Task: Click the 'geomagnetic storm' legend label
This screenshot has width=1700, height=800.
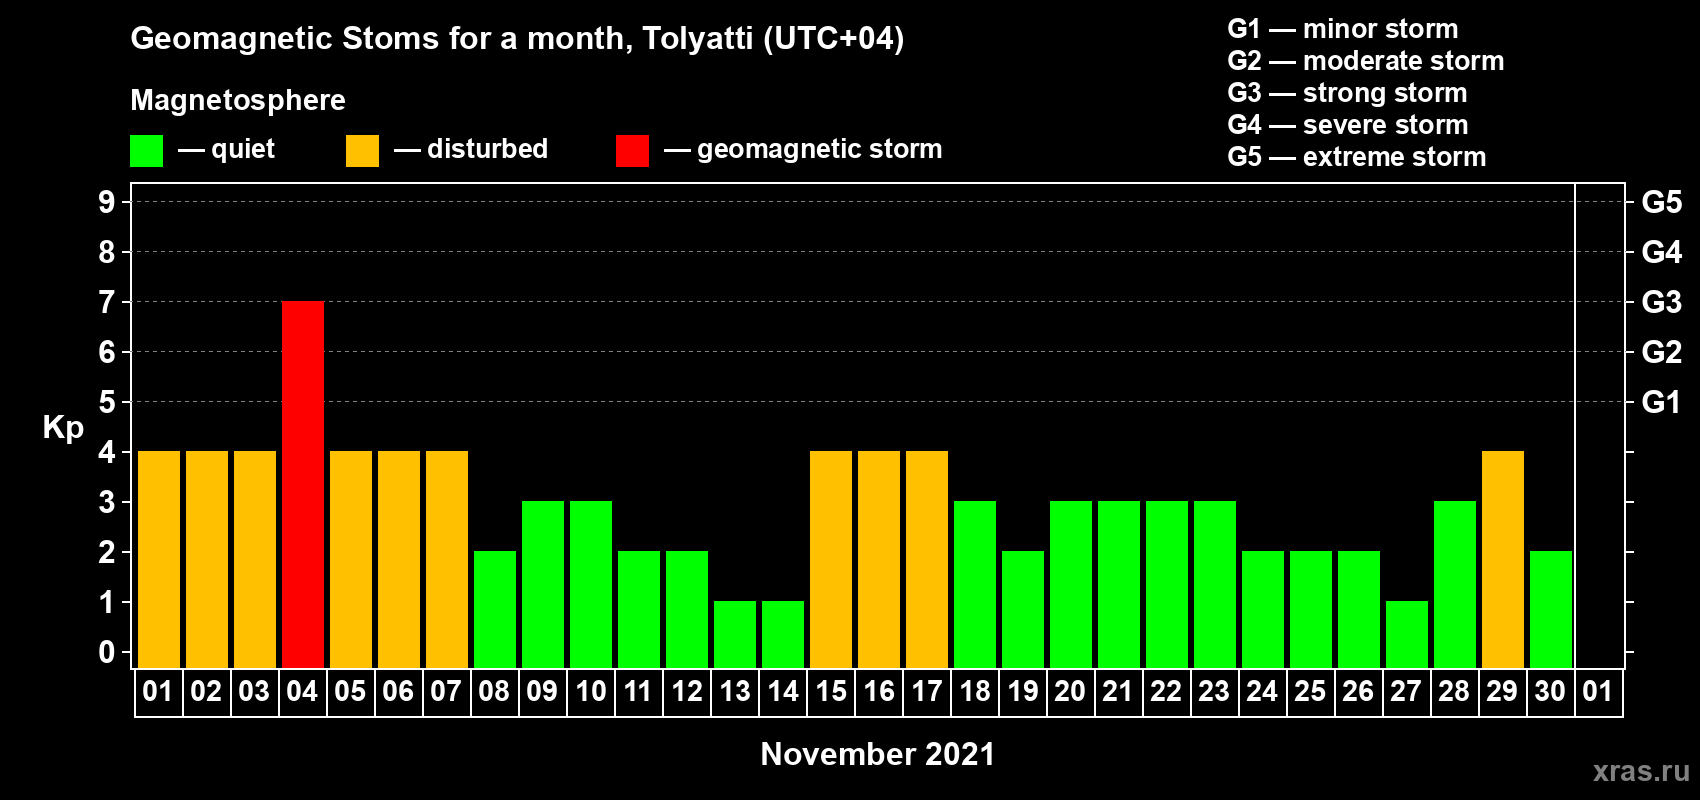Action: tap(819, 149)
